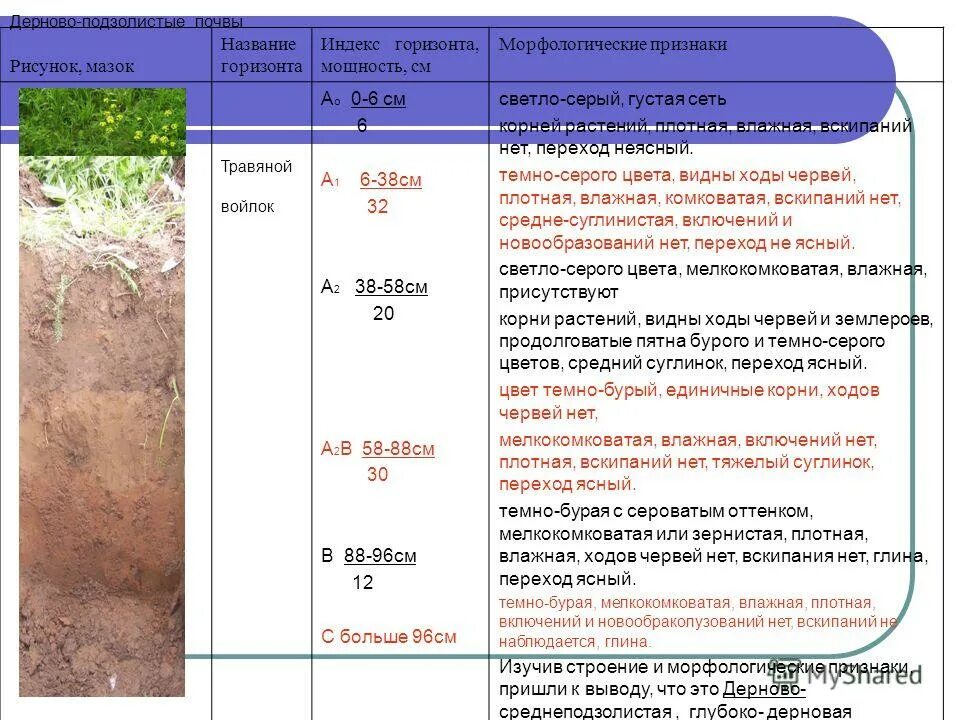960x720 pixels.
Task: Click the underlined "38-58см" text
Action: tap(393, 285)
